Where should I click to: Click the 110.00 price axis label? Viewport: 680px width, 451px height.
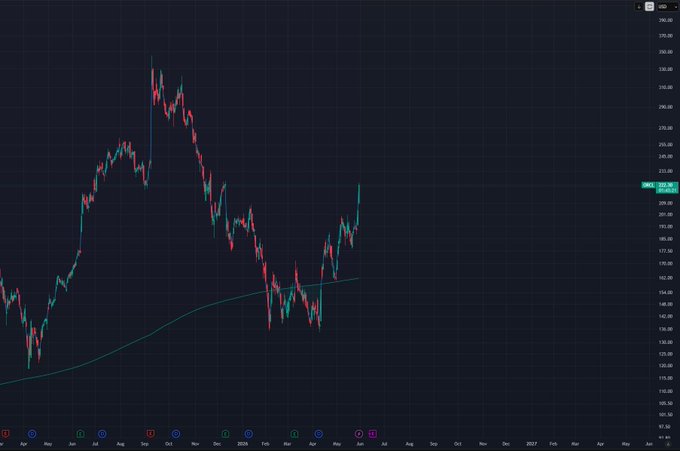click(666, 391)
